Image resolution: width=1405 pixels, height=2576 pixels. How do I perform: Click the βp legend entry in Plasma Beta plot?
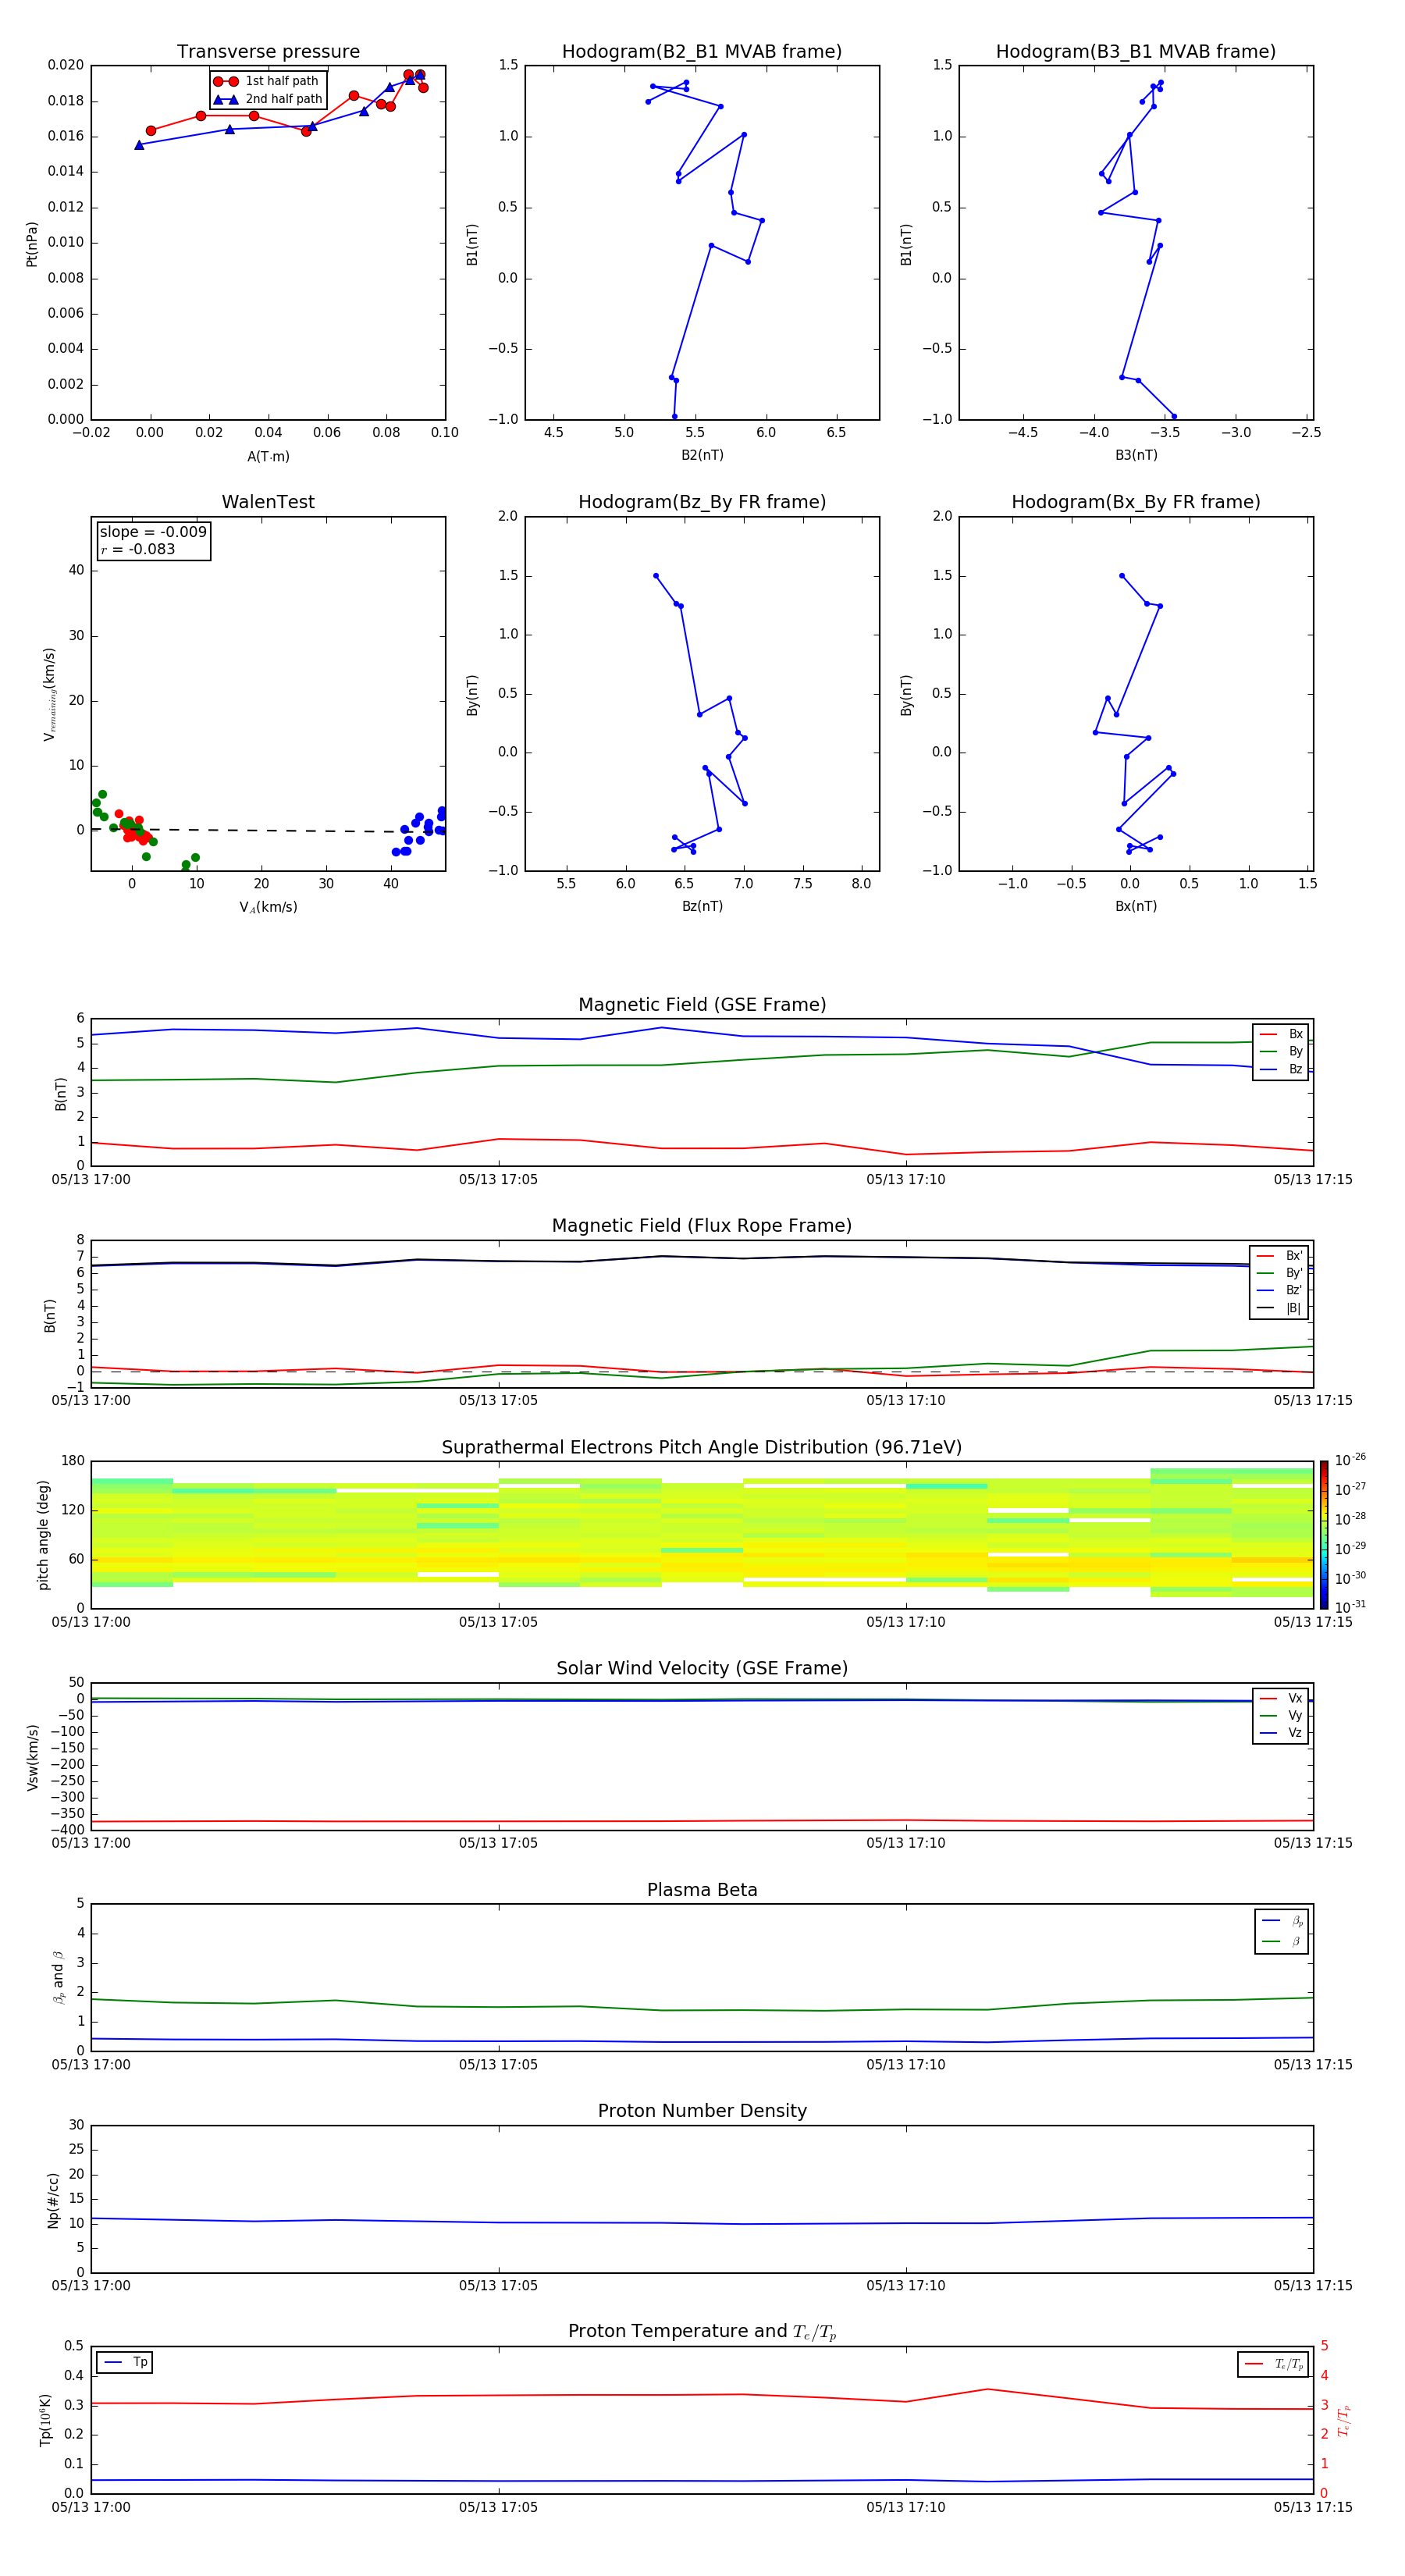1282,1920
